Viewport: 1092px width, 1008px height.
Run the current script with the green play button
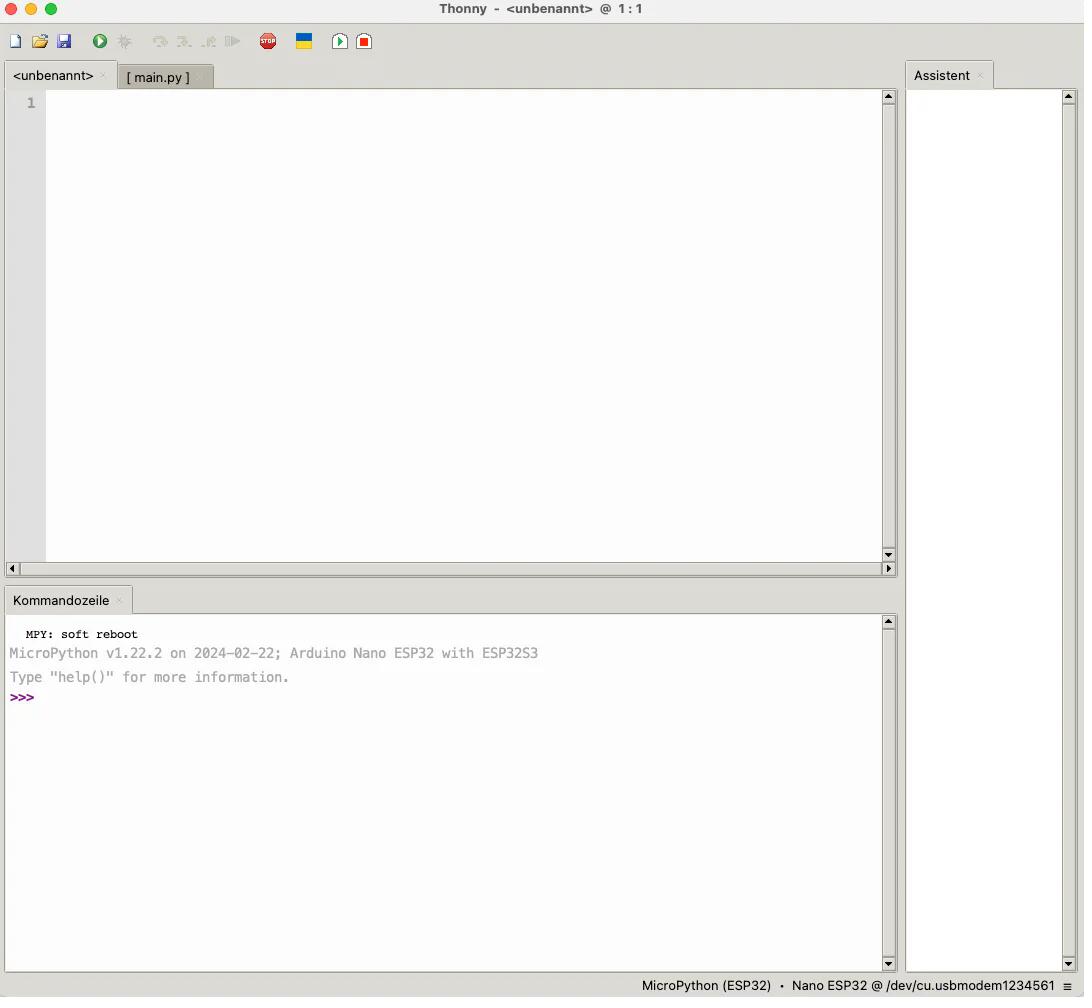tap(100, 41)
